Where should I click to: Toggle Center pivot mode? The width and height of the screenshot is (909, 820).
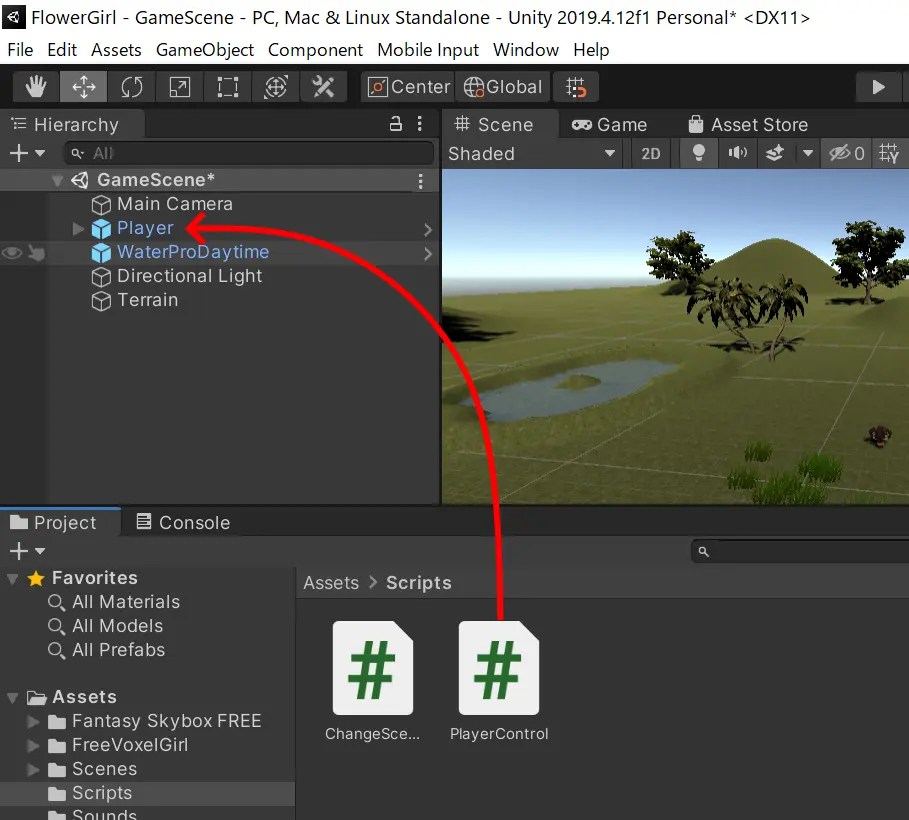click(x=408, y=87)
